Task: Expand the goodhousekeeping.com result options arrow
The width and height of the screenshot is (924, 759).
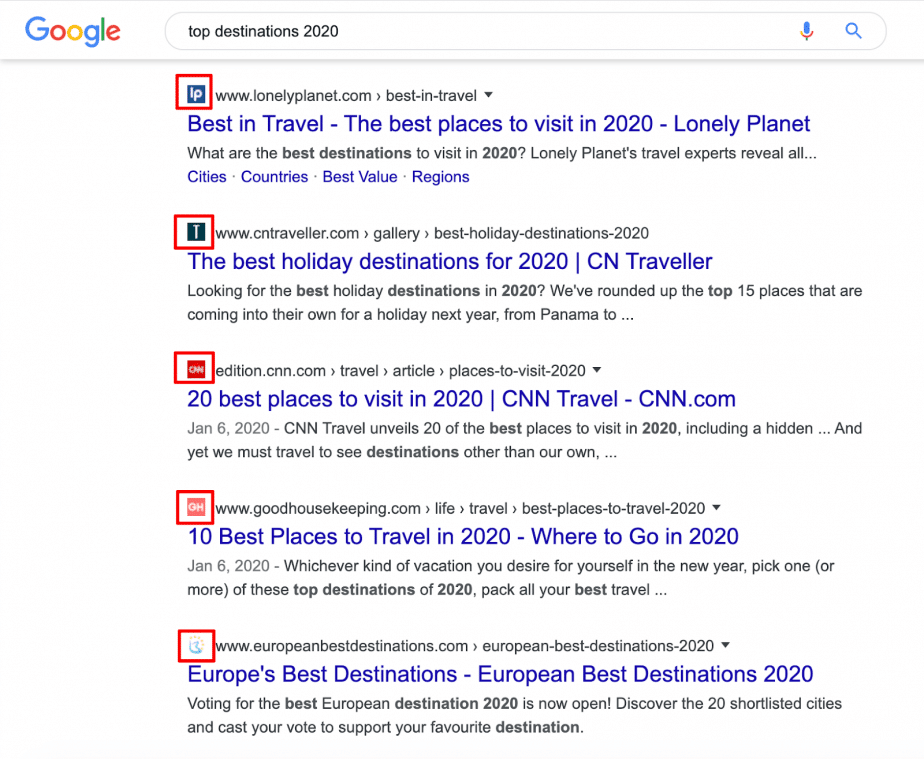Action: pos(716,508)
